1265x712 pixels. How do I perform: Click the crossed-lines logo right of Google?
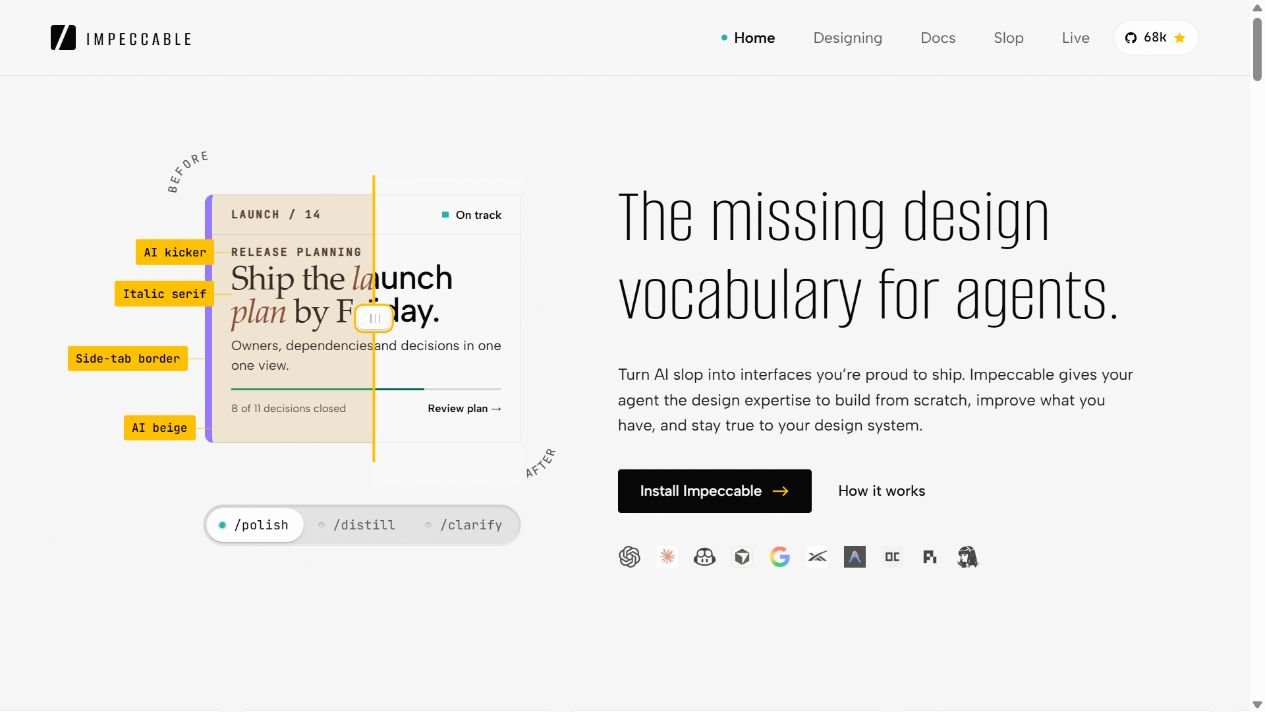click(x=817, y=557)
